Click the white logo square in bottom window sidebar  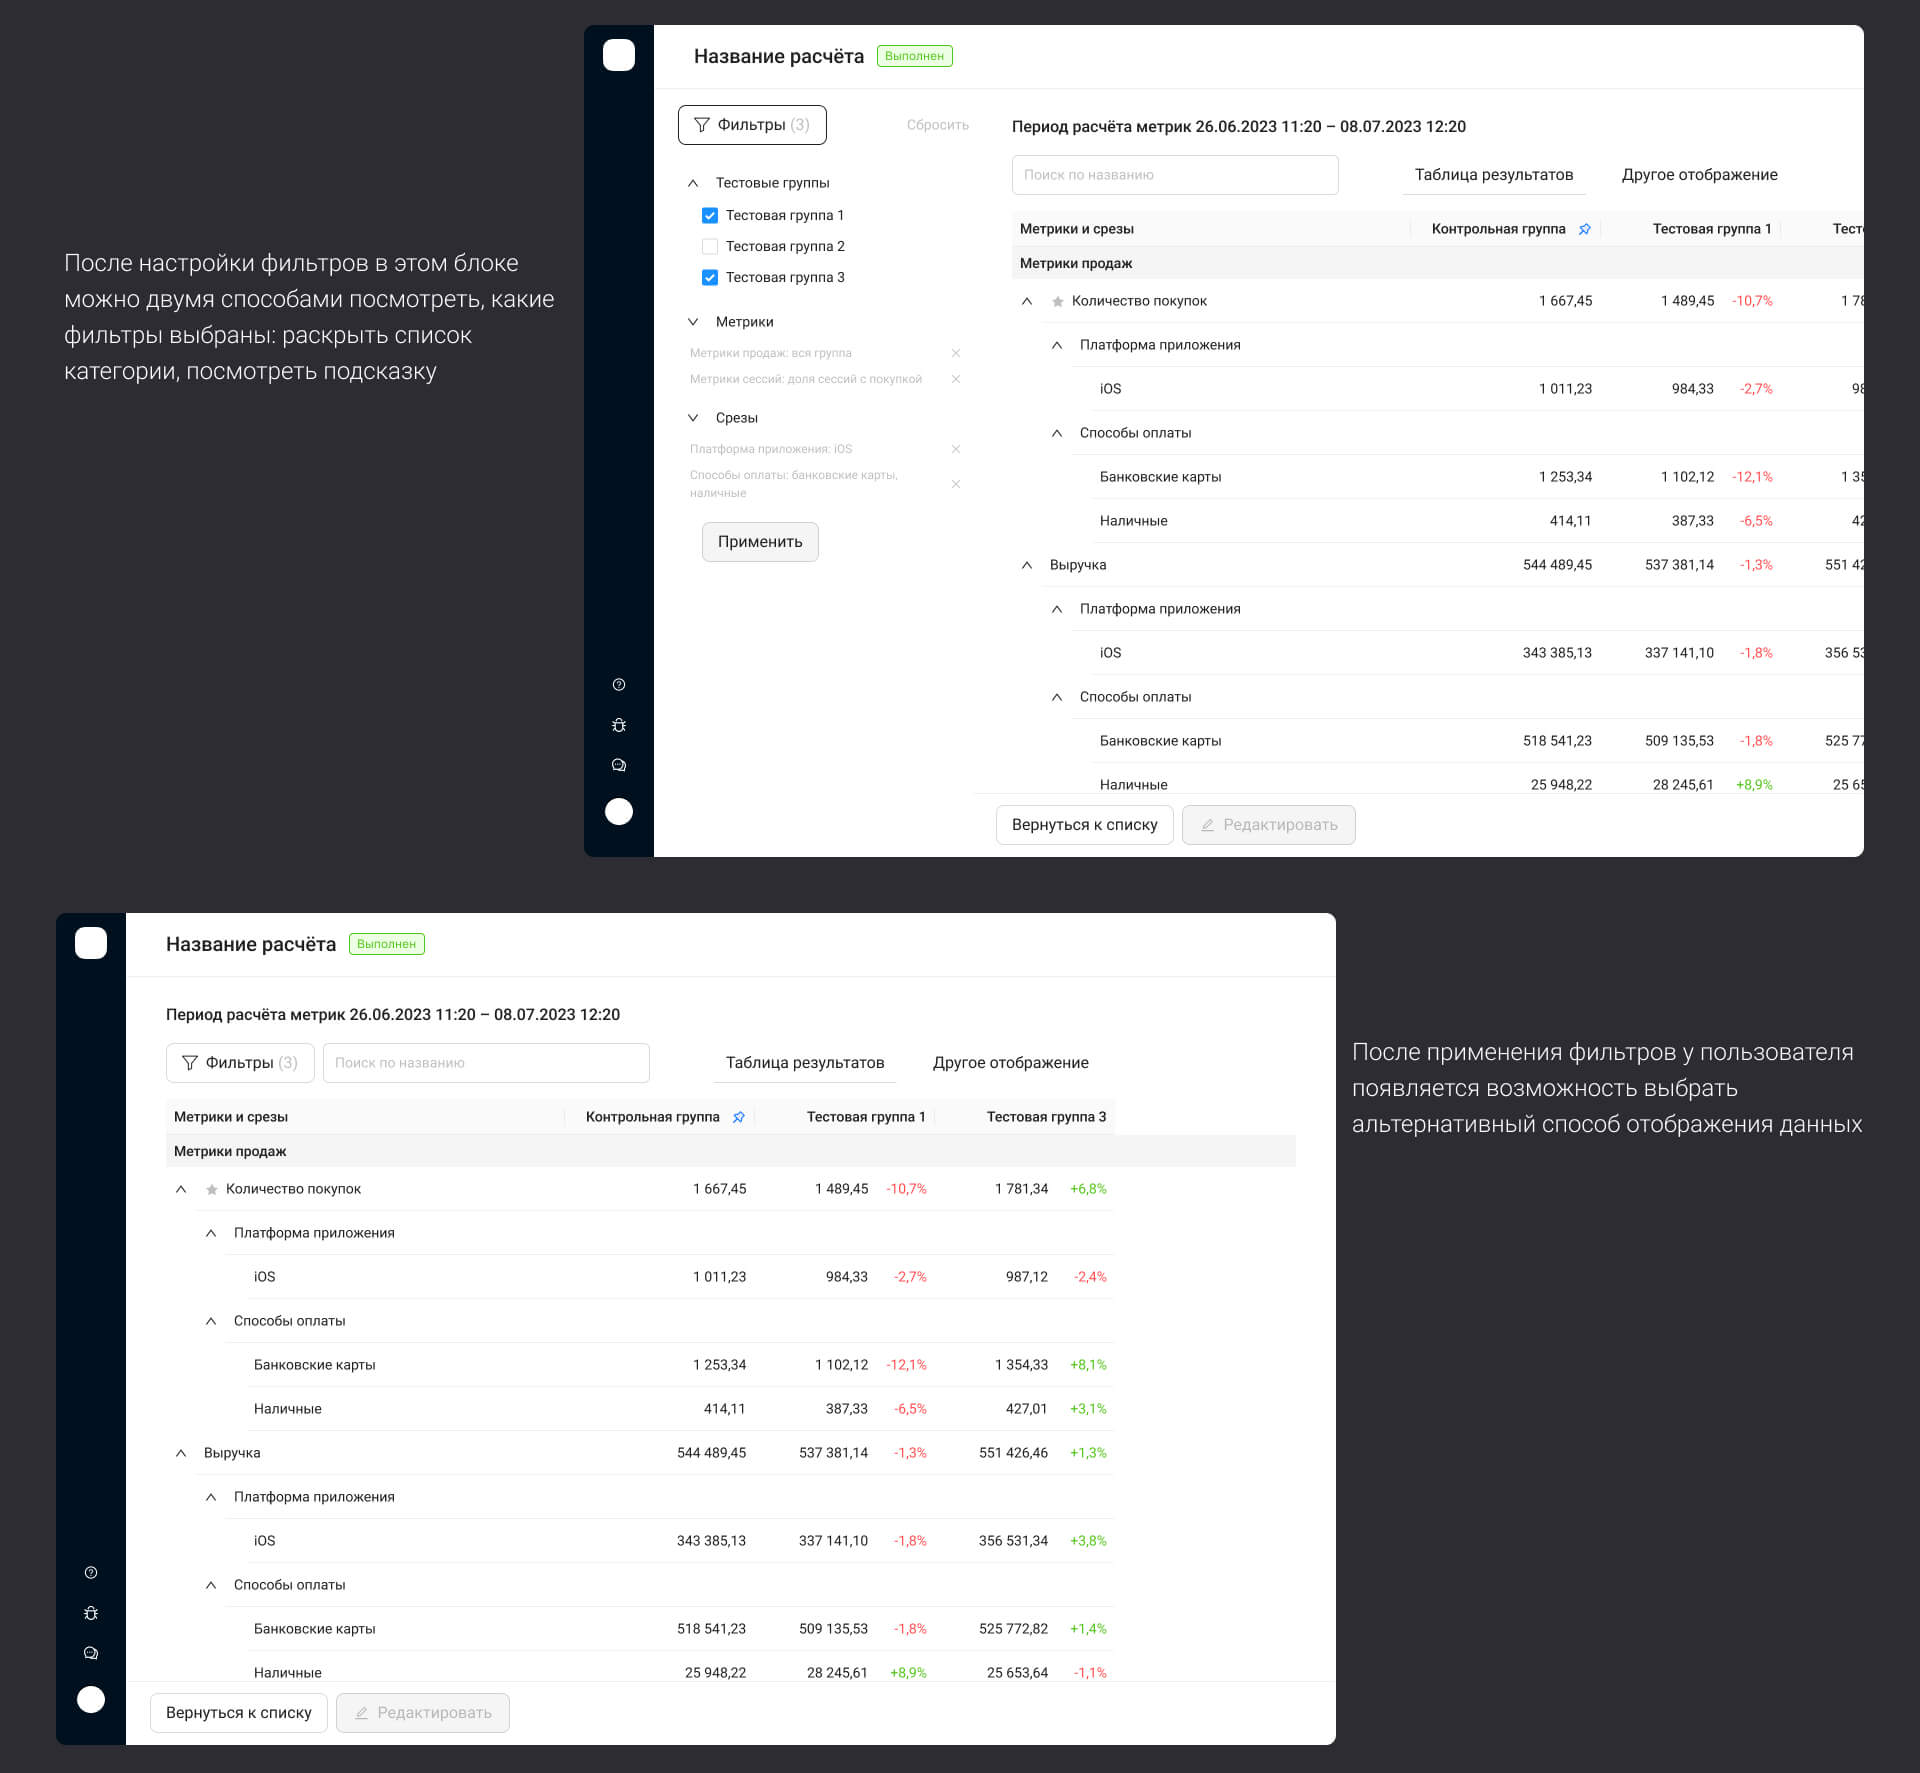click(x=91, y=943)
